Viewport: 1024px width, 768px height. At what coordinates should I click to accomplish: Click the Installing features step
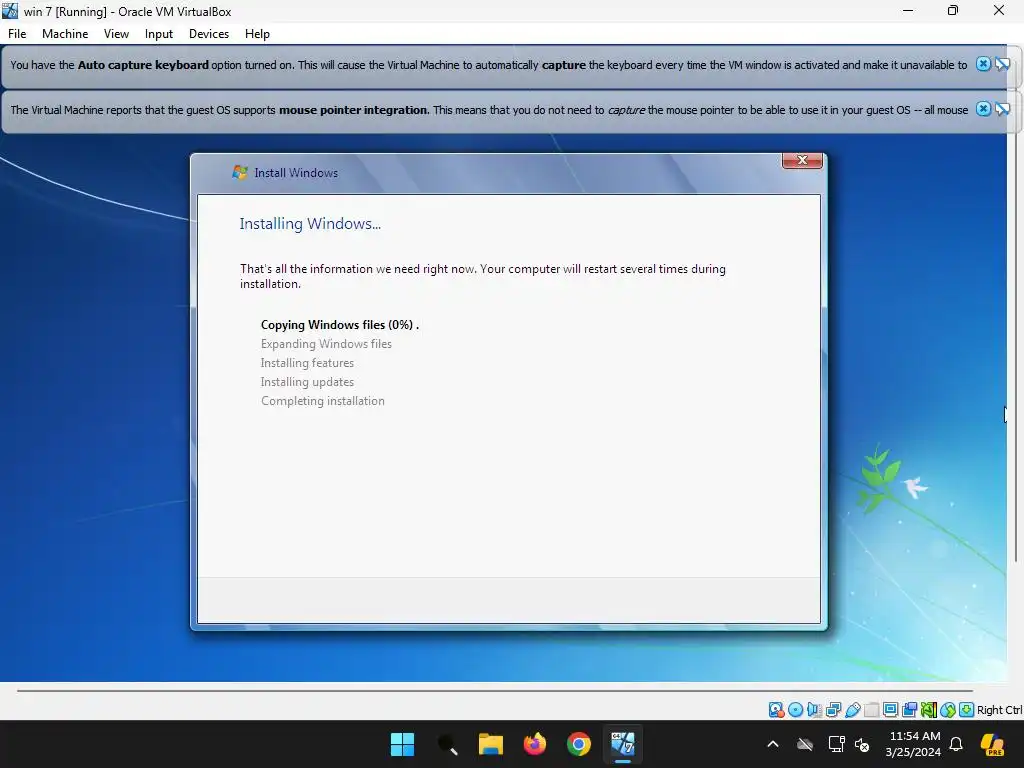click(307, 362)
